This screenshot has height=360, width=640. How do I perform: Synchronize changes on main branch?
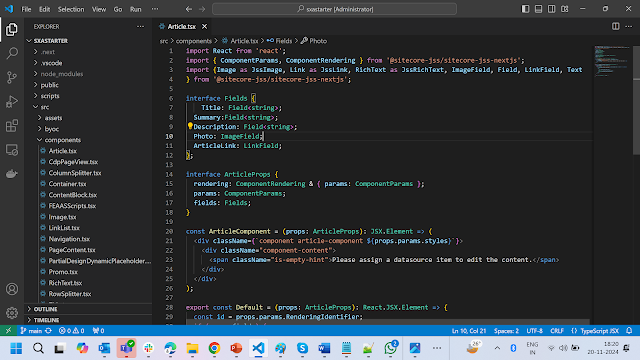pos(49,331)
